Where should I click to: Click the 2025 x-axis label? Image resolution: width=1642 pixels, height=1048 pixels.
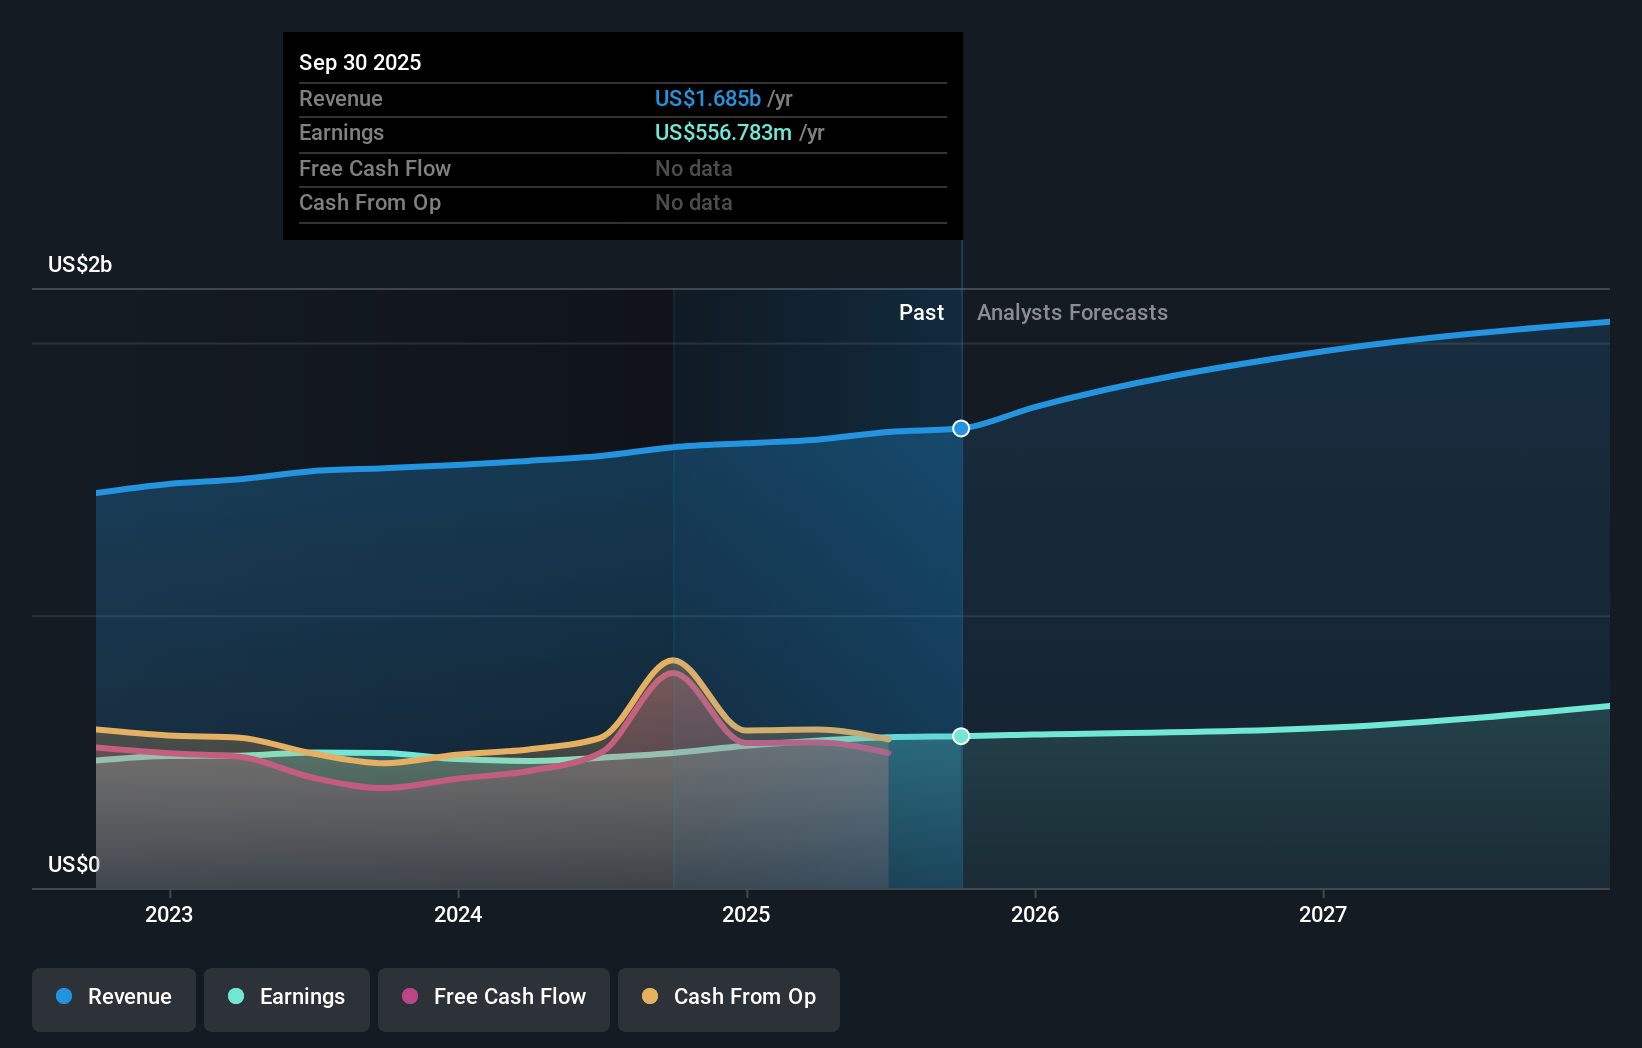click(x=746, y=914)
